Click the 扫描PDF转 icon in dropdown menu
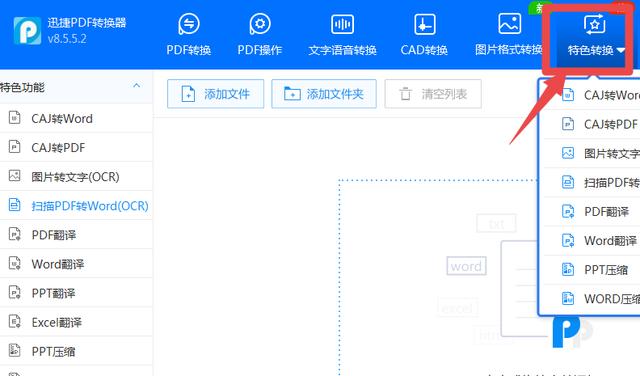Screen dimensions: 640x376 (x=568, y=182)
